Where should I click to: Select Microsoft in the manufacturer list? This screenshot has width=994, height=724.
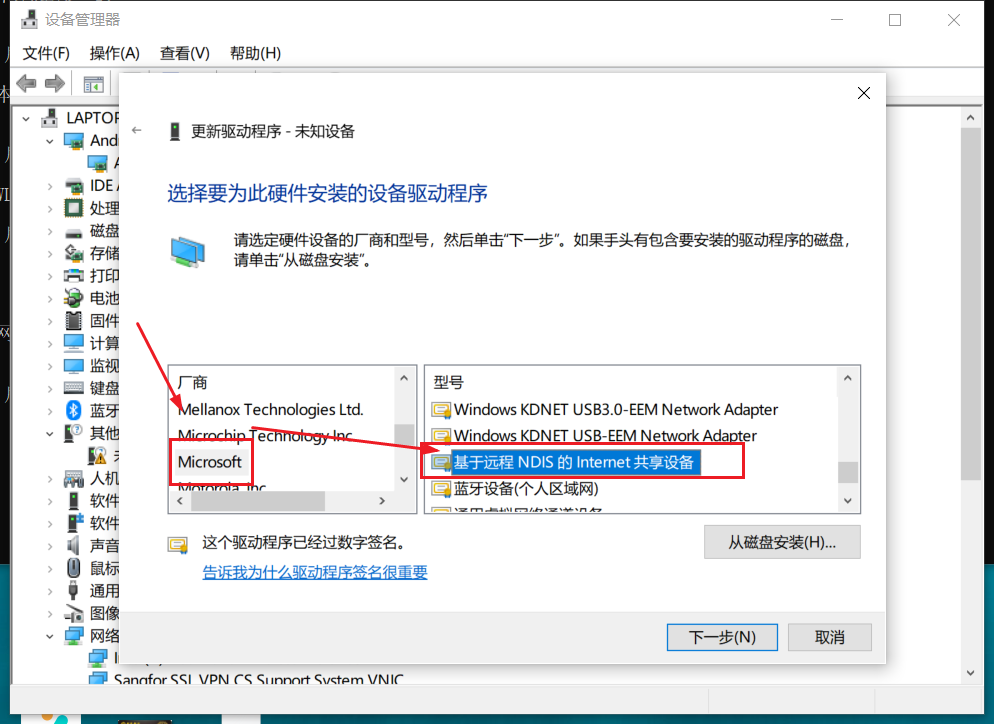(x=210, y=462)
